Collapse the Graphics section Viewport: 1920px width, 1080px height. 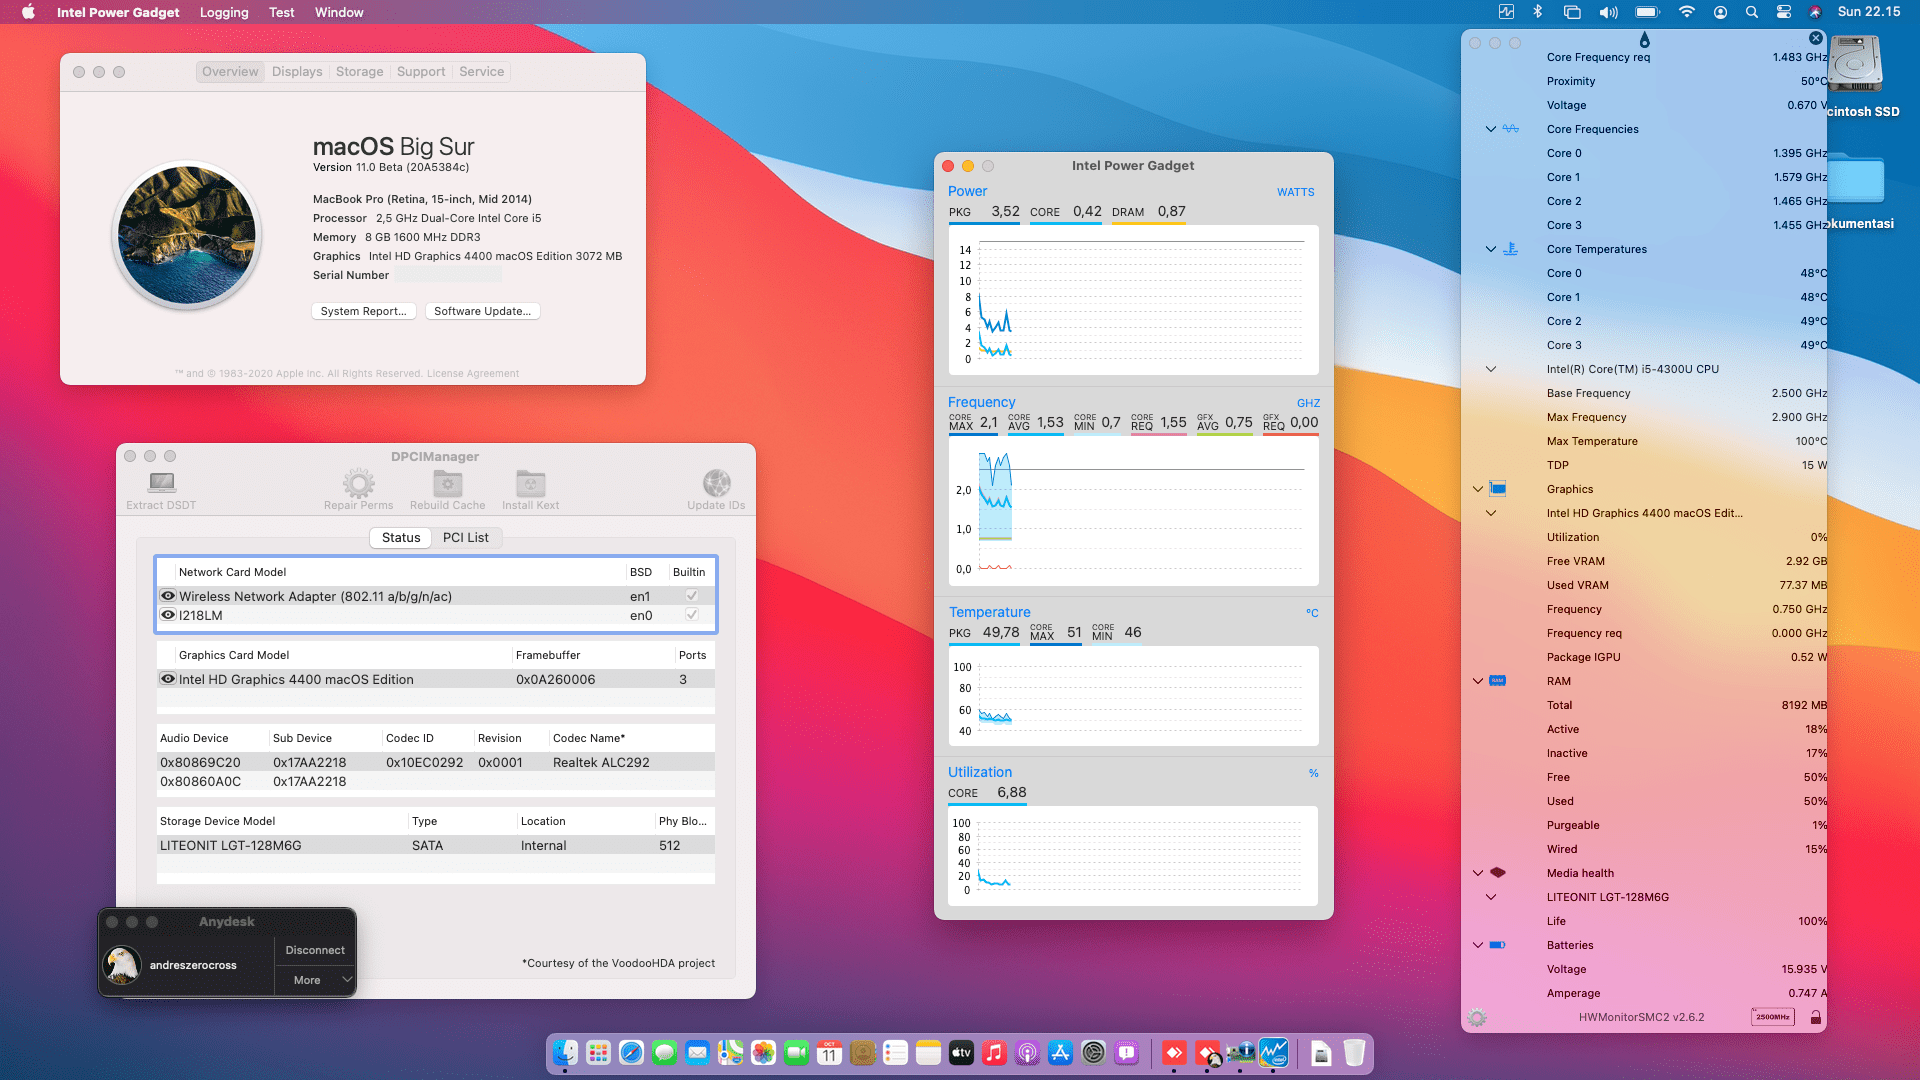(1478, 489)
